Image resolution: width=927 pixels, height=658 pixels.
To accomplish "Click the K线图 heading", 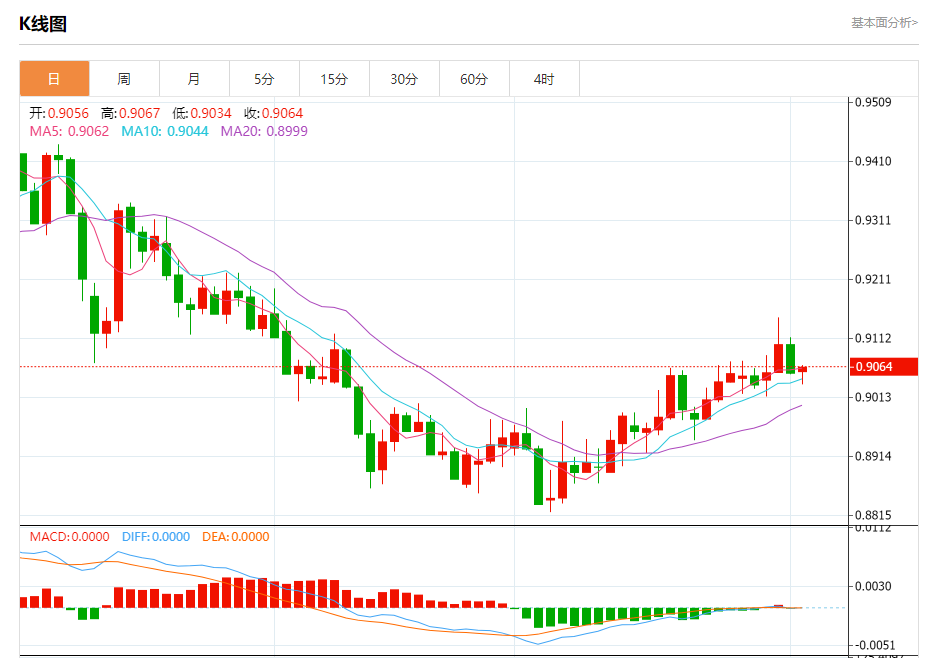I will [43, 24].
